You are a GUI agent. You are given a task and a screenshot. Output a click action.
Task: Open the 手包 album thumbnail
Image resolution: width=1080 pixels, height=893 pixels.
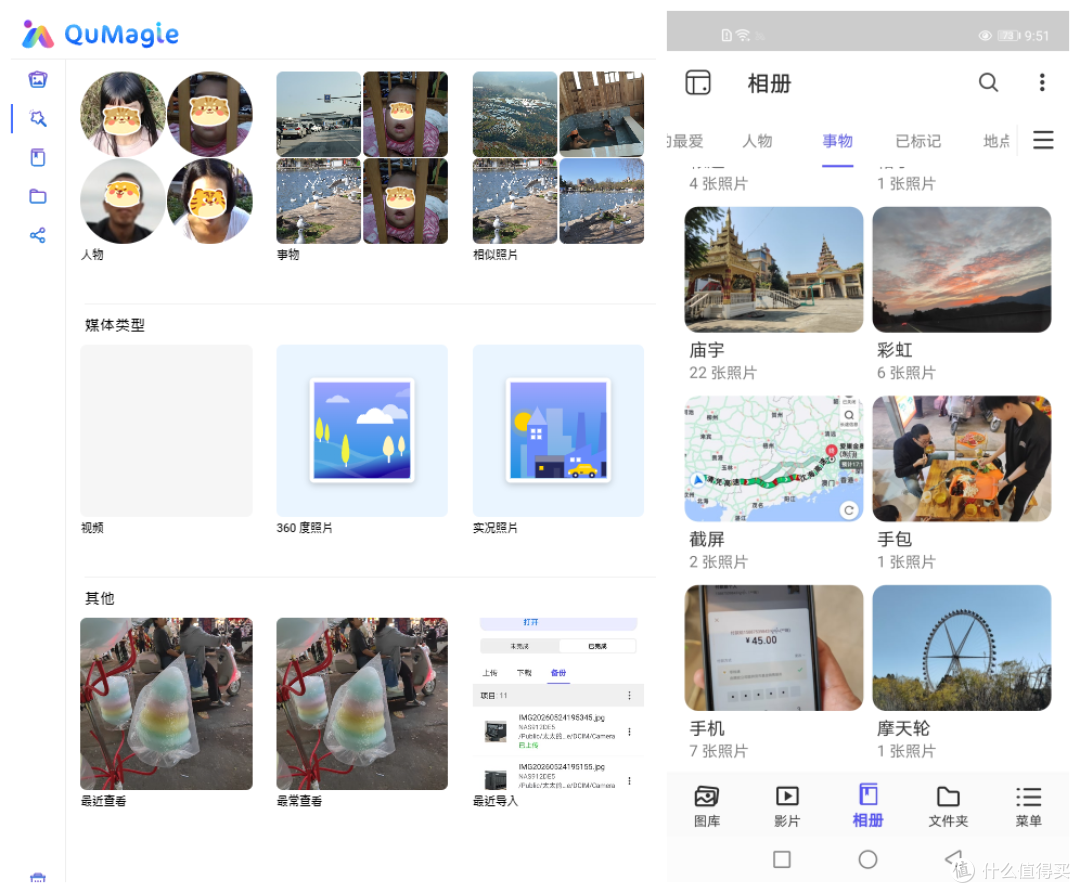coord(962,459)
